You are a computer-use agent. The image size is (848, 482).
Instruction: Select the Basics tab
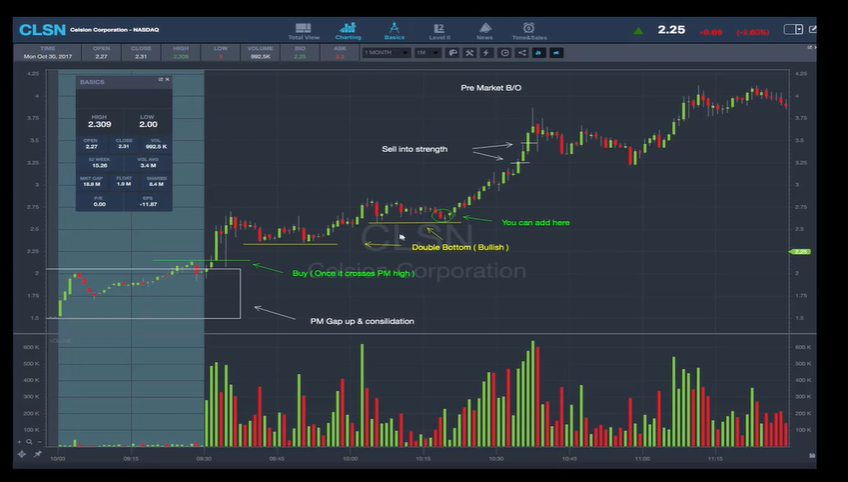tap(394, 31)
